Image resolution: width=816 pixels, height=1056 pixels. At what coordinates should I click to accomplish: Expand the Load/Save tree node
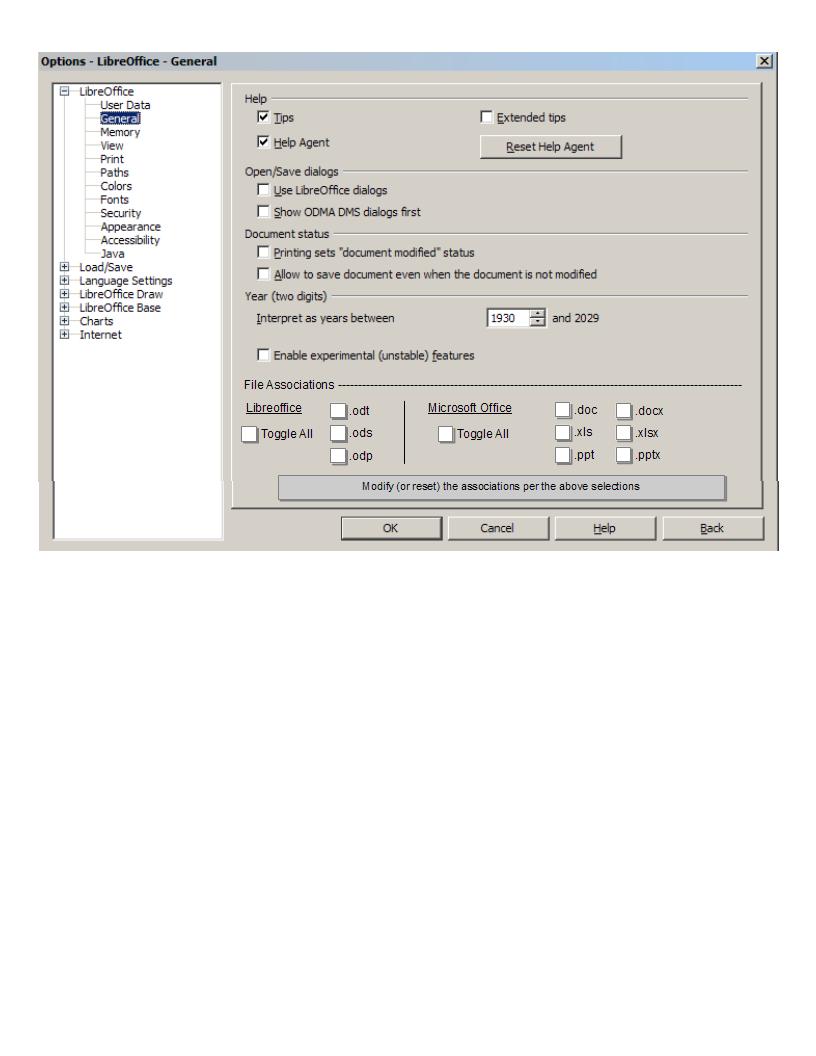(65, 267)
